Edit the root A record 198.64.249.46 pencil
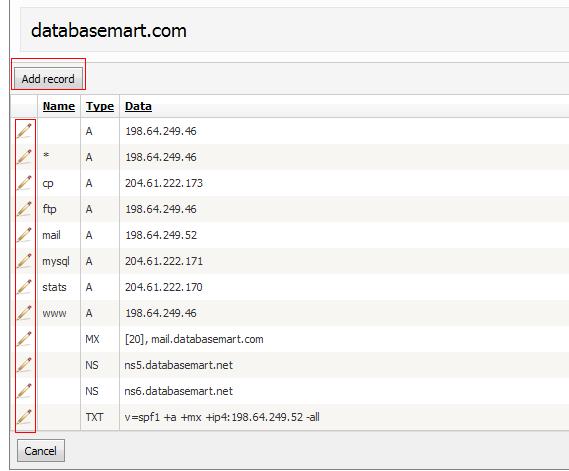Viewport: 569px width, 471px height. tap(24, 131)
